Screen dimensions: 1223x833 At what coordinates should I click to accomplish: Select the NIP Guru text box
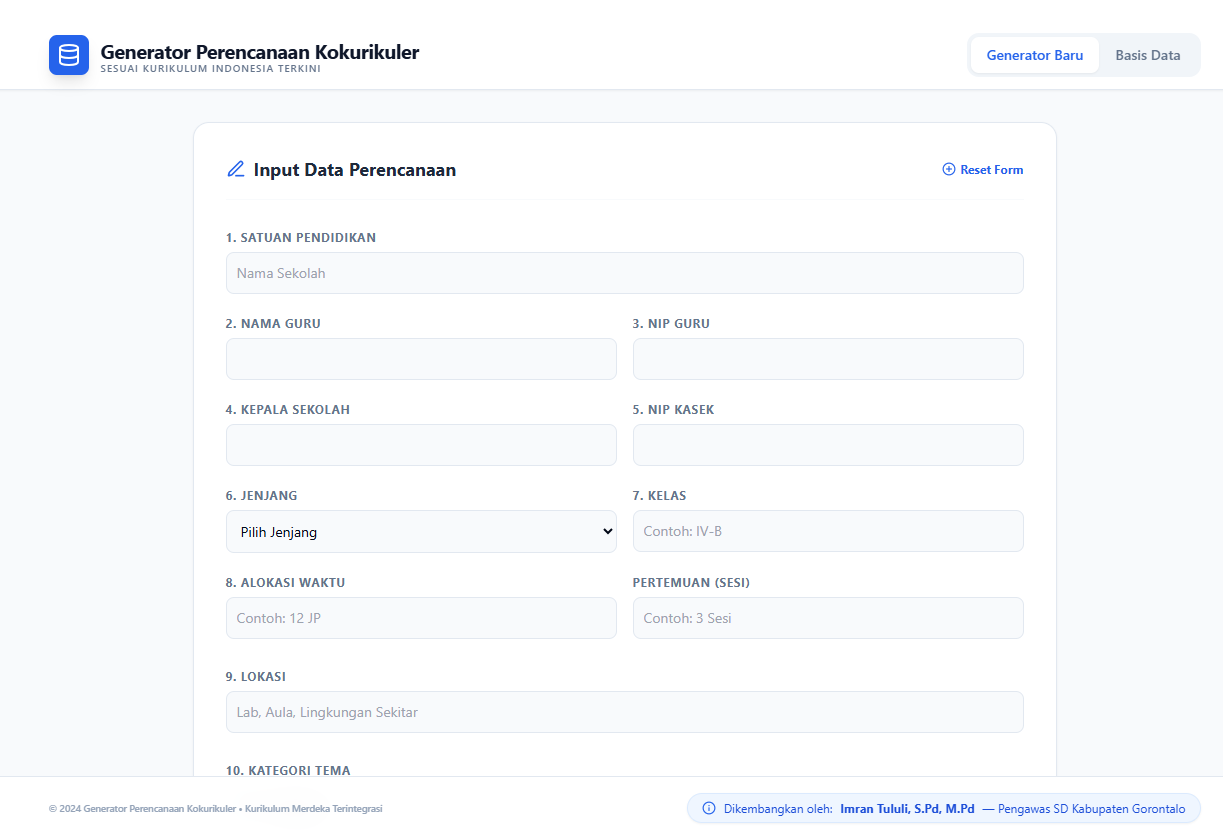tap(828, 359)
